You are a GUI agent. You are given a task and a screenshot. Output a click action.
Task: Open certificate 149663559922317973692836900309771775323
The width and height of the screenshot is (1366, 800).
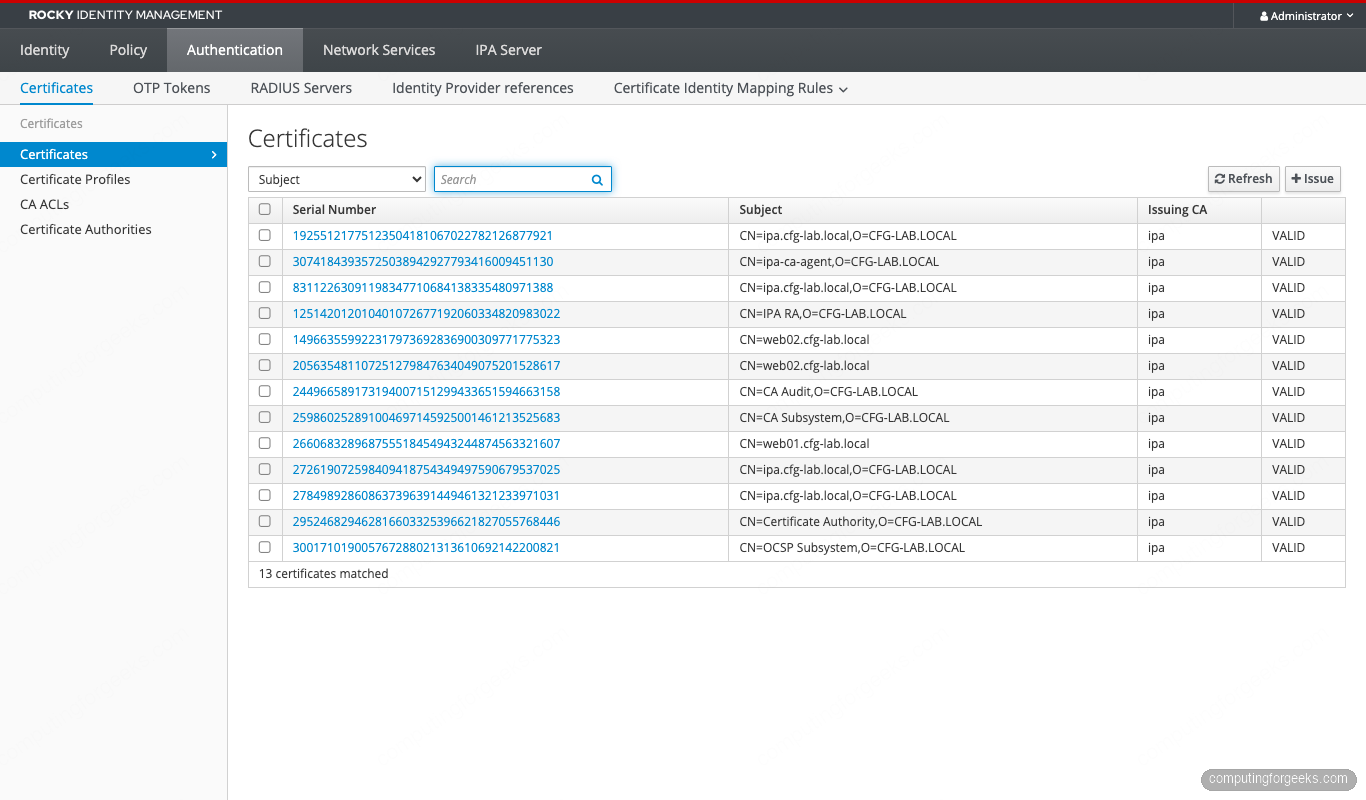[x=426, y=340]
